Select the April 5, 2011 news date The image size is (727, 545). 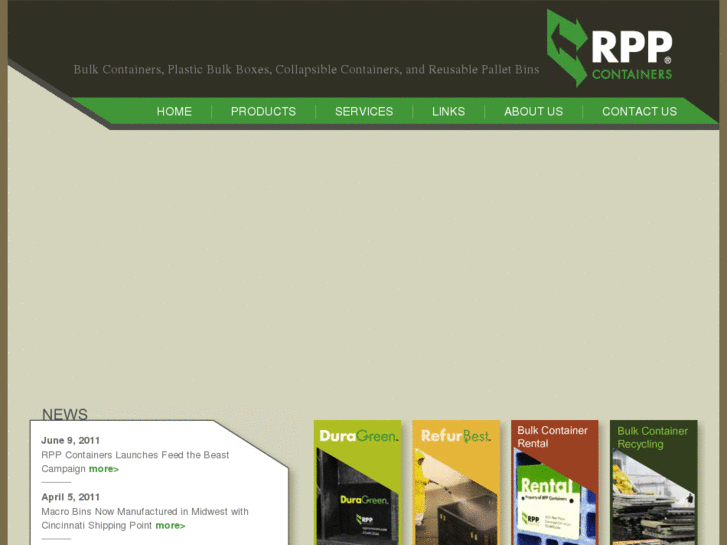pos(70,497)
